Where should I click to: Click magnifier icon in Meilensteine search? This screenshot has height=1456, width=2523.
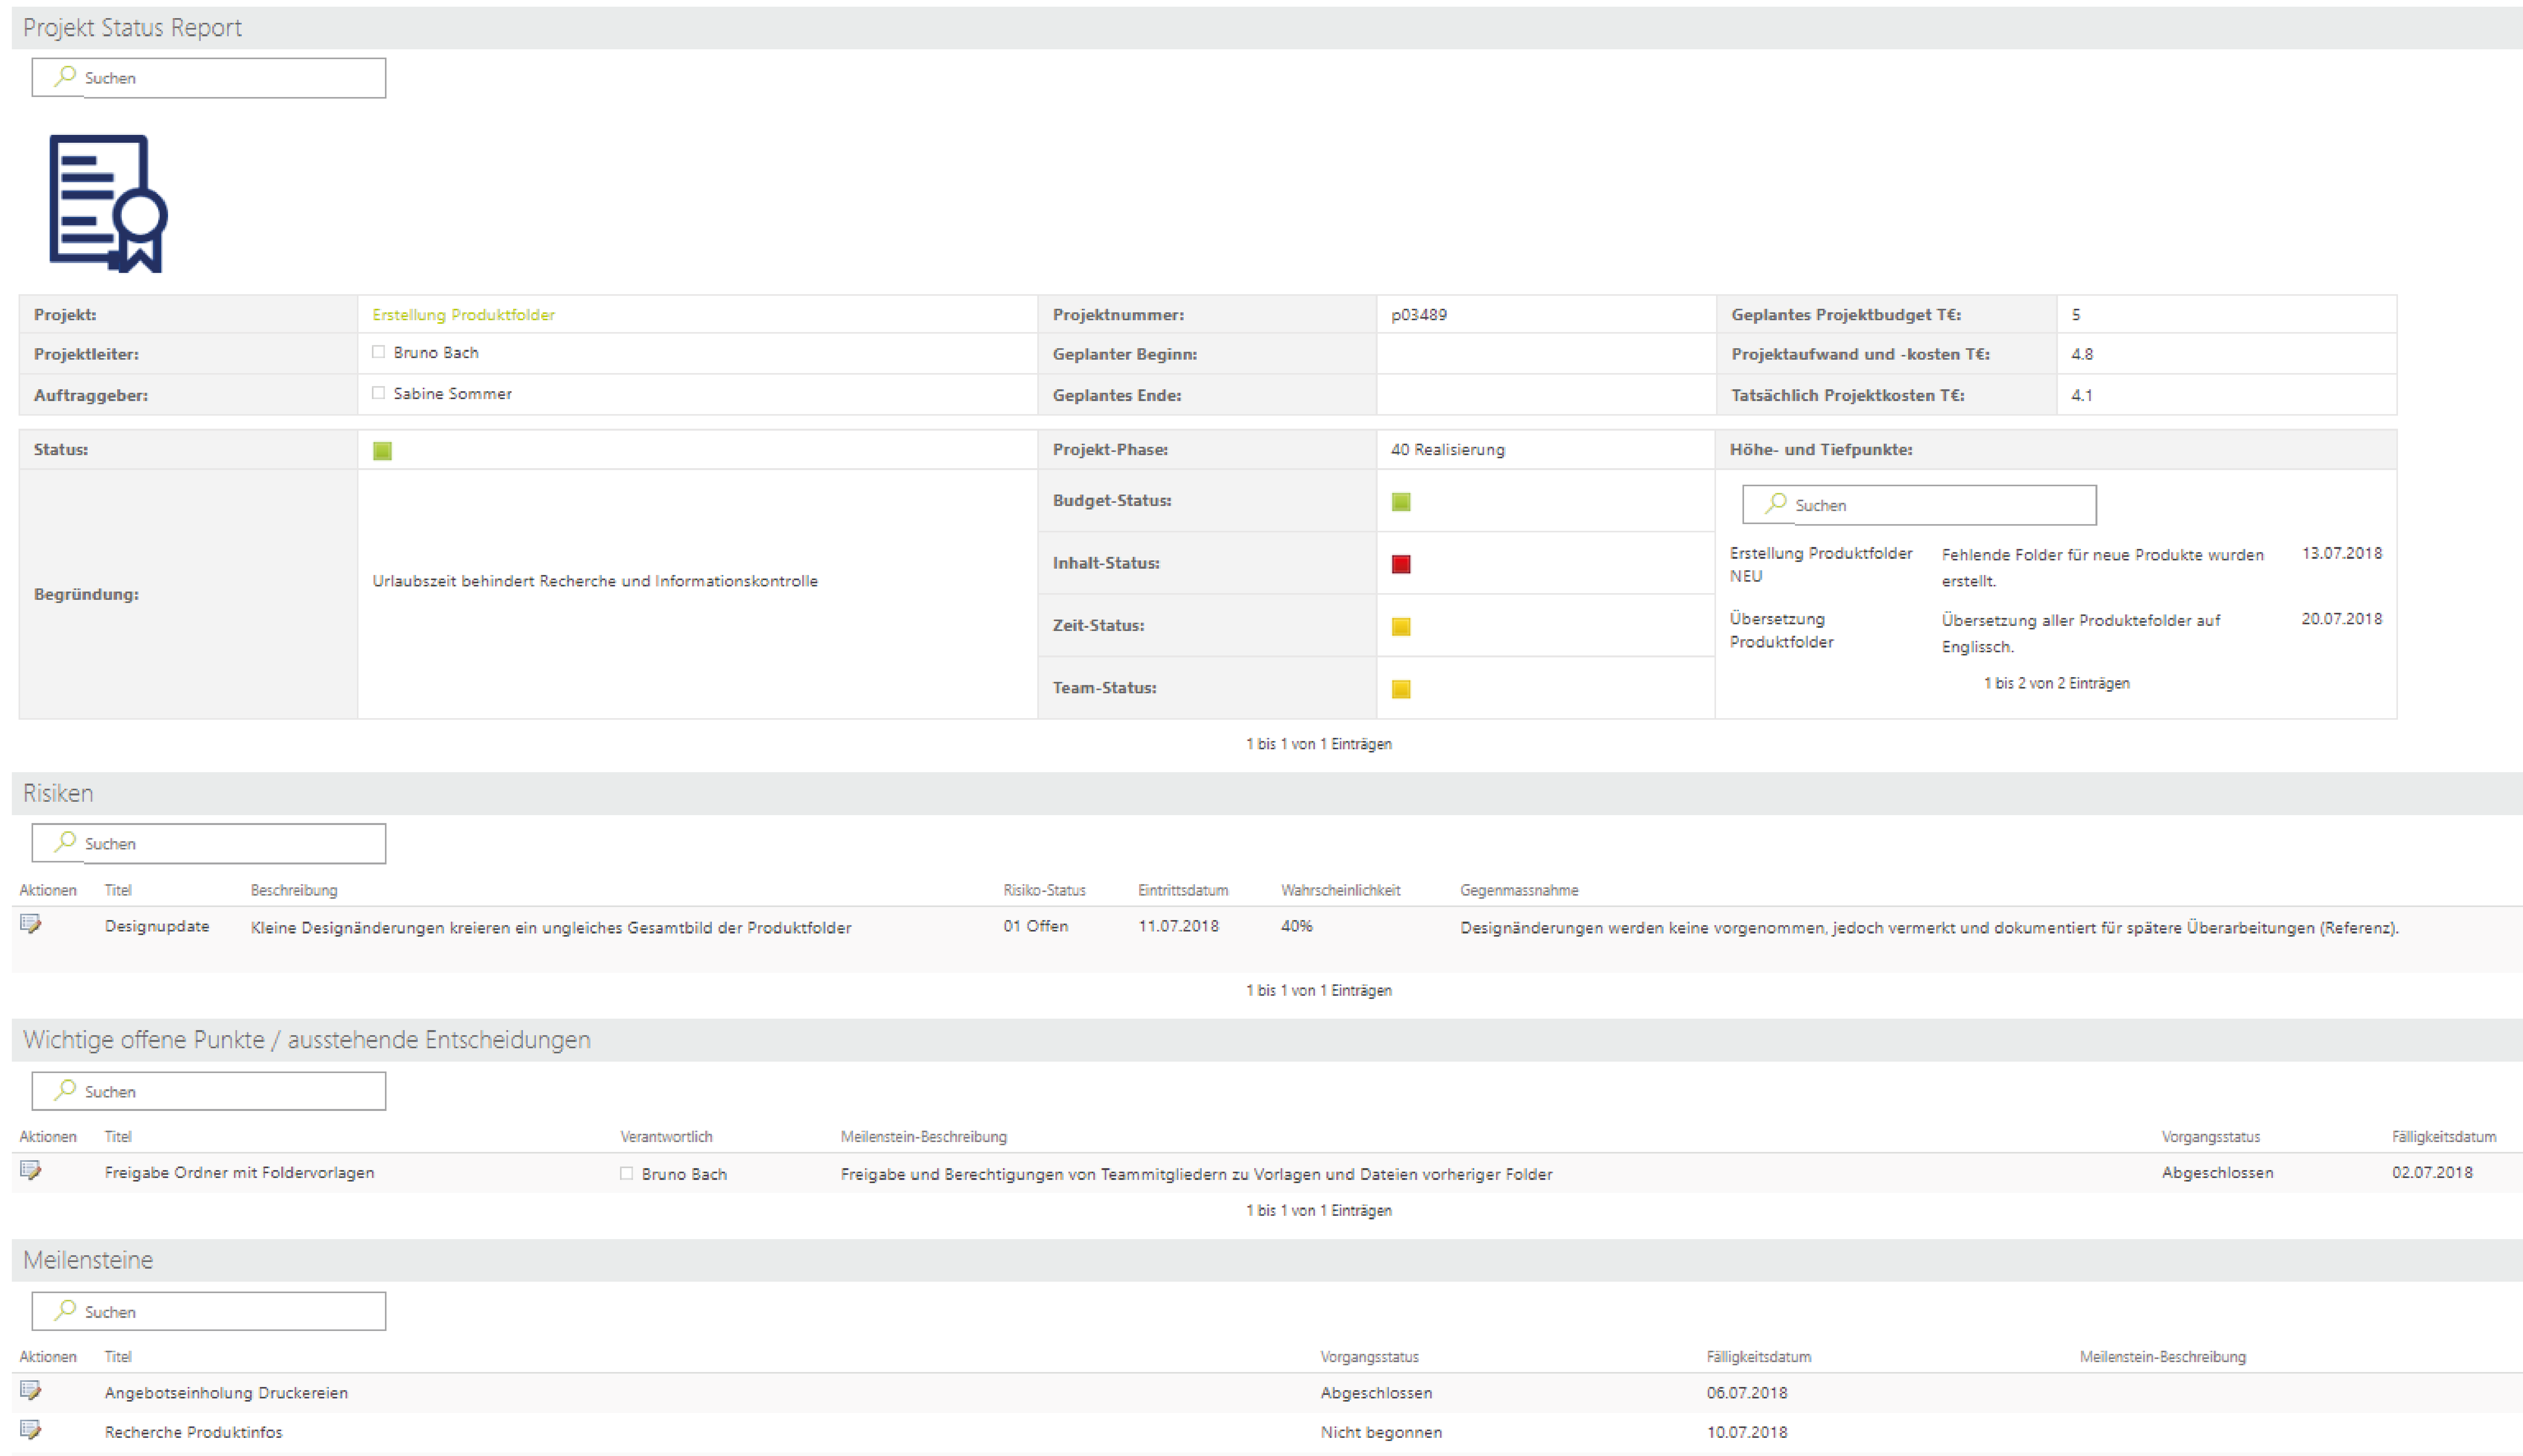pyautogui.click(x=65, y=1310)
